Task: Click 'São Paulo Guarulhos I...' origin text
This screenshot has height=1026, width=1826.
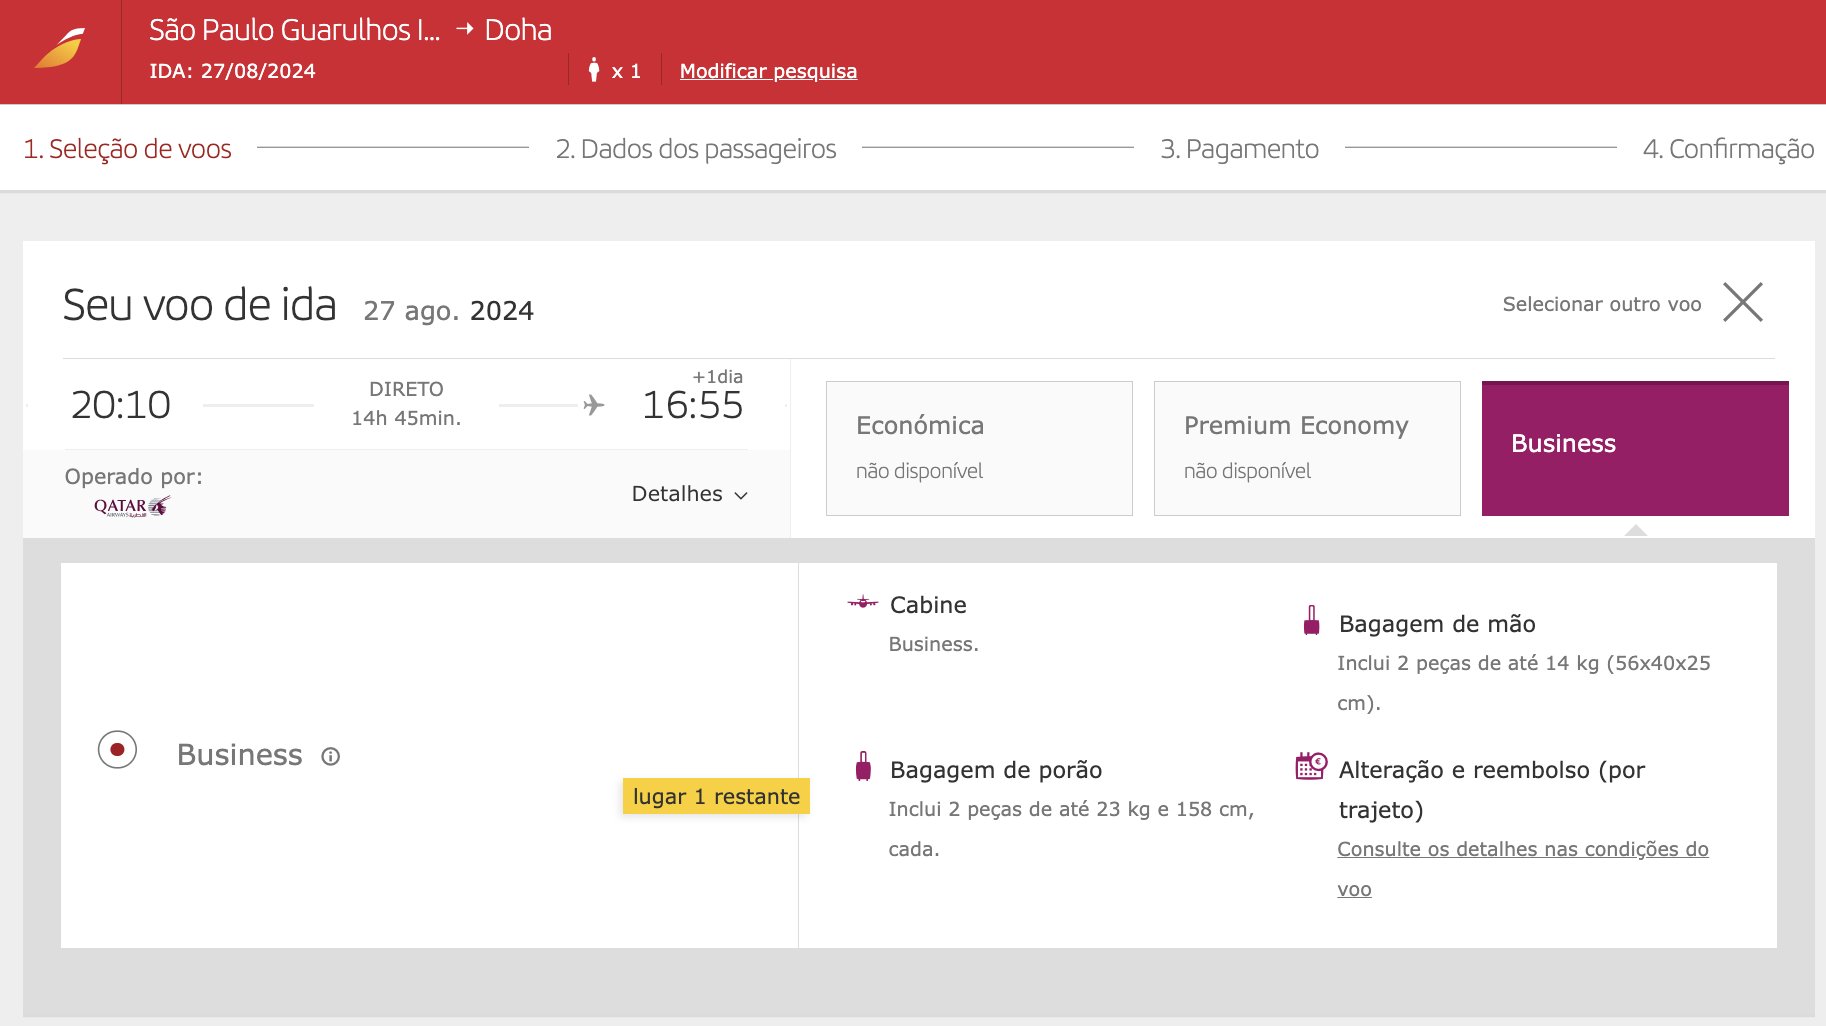Action: (x=294, y=30)
